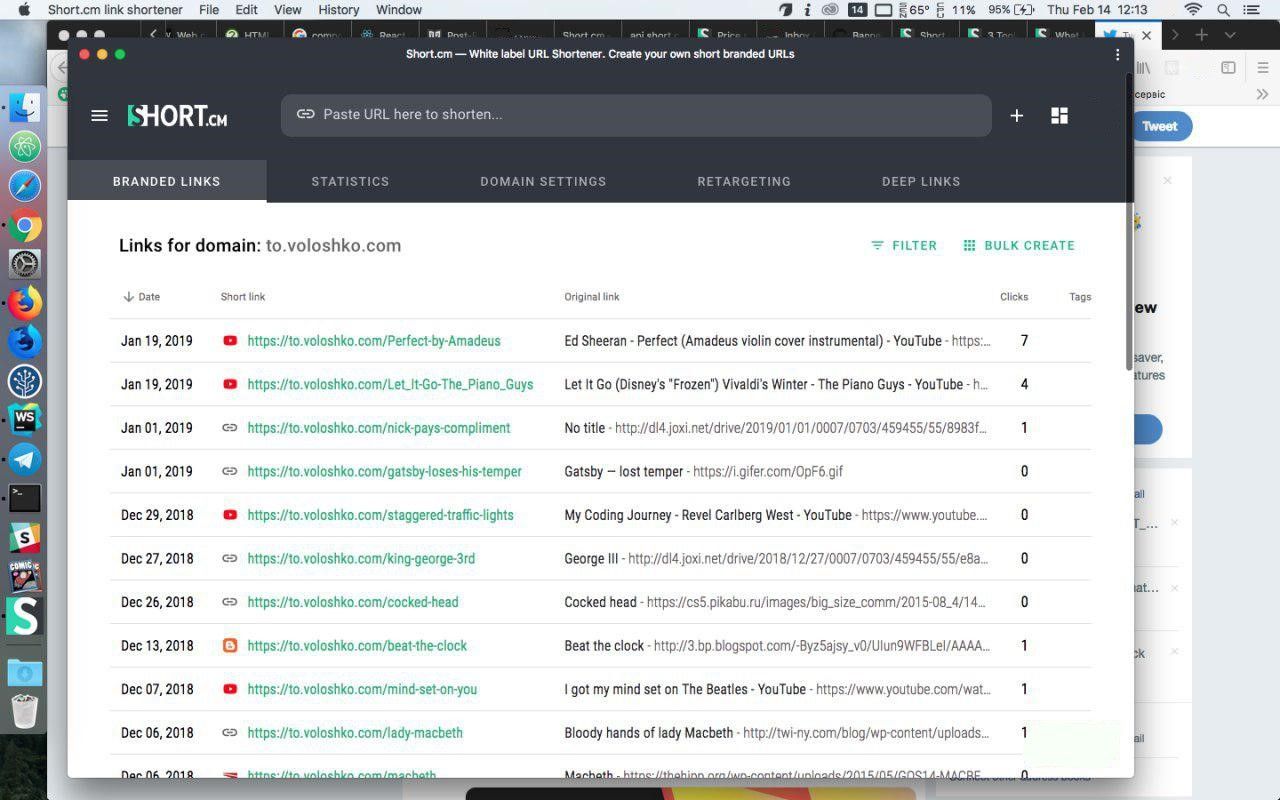Image resolution: width=1280 pixels, height=800 pixels.
Task: Click the Clicks column header
Action: coord(1014,297)
